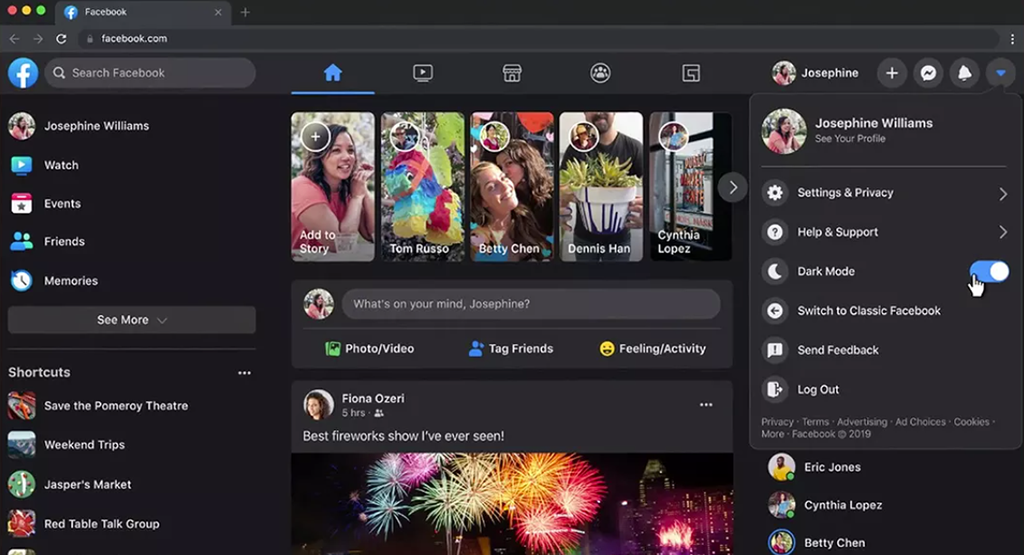This screenshot has height=555, width=1024.
Task: Click the browser back arrow
Action: point(14,39)
